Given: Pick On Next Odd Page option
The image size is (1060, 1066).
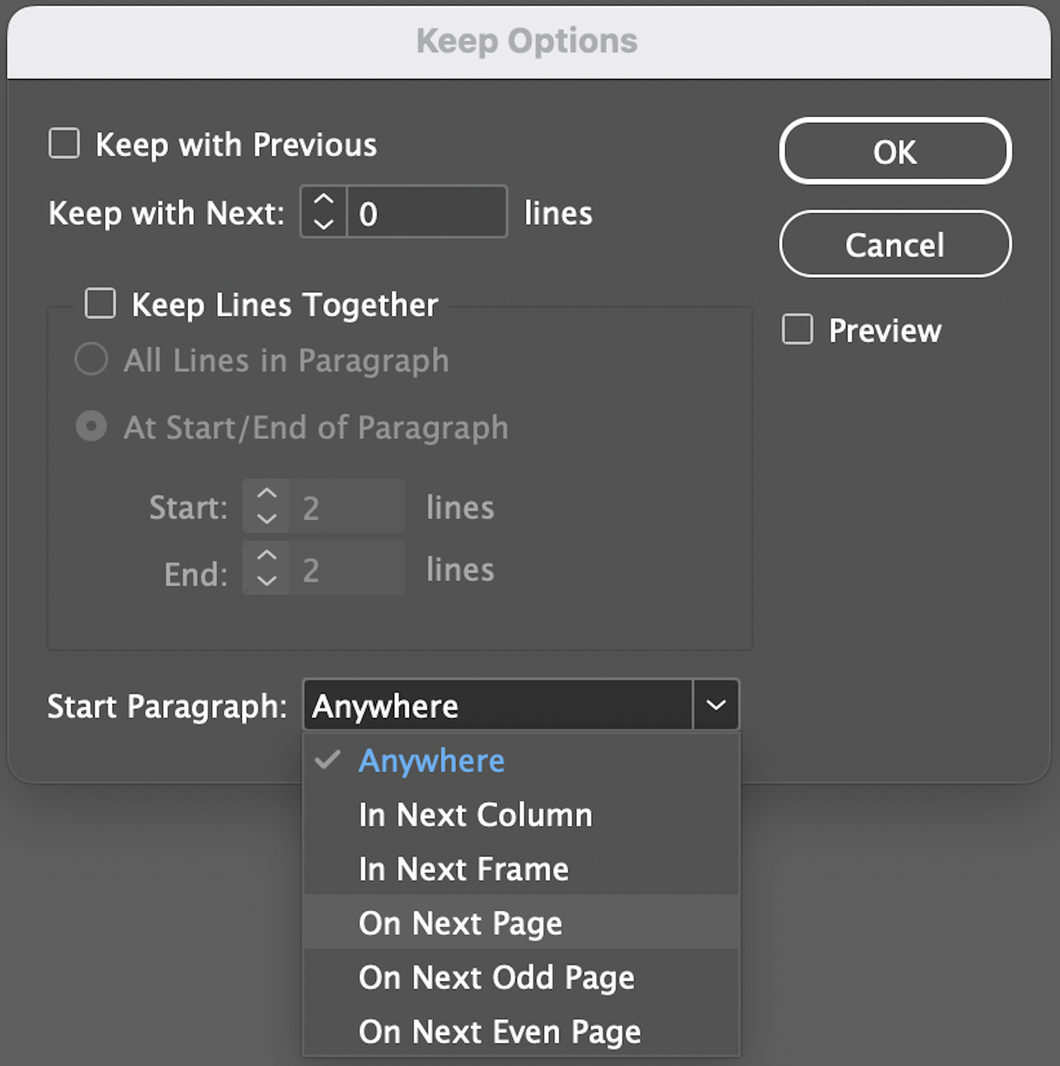Looking at the screenshot, I should point(521,977).
